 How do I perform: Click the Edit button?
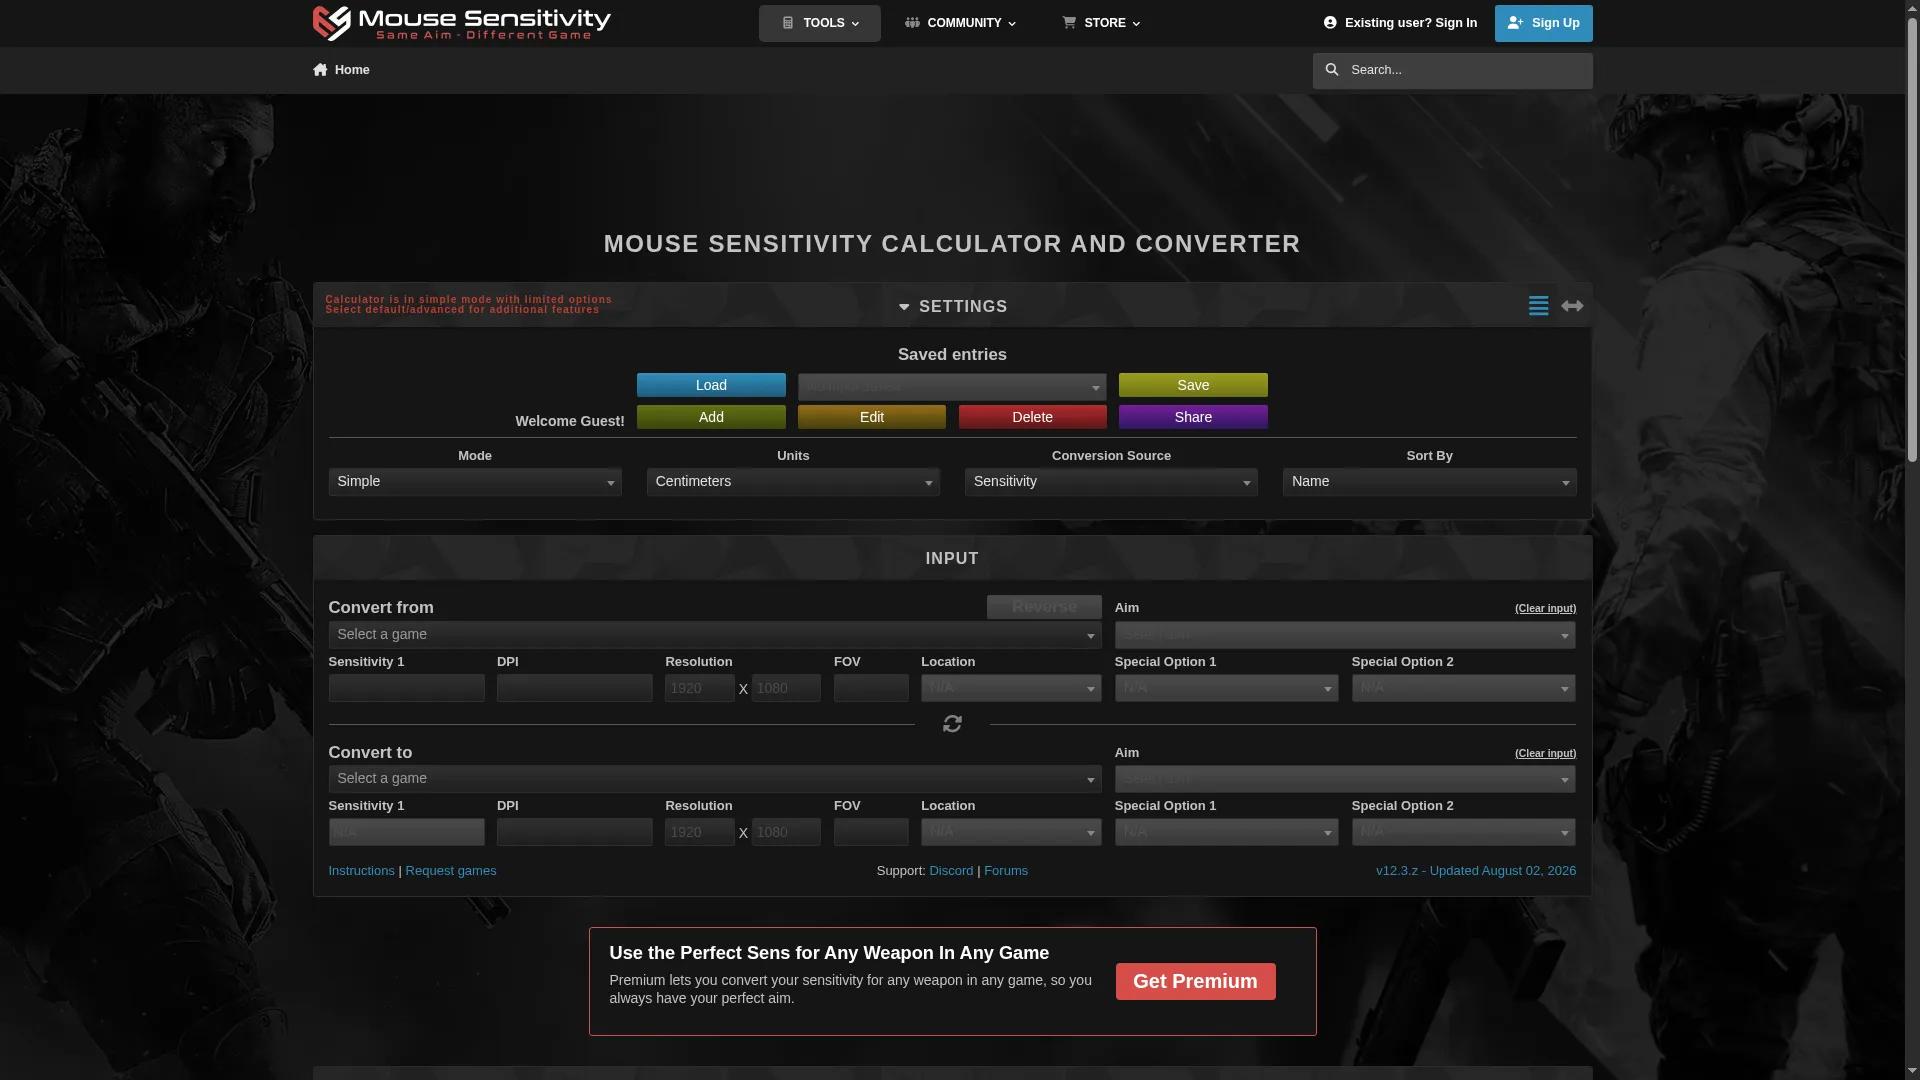click(x=872, y=417)
